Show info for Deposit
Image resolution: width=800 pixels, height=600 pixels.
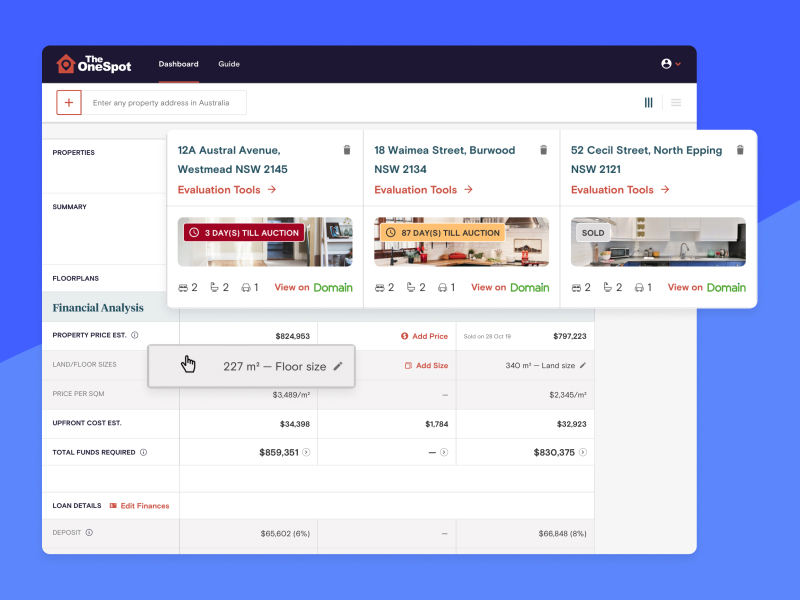tap(89, 533)
